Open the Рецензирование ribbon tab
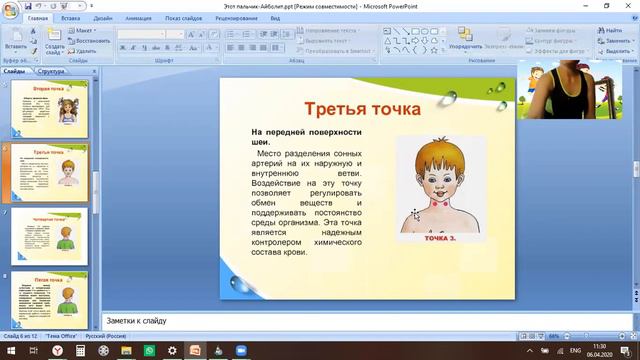The image size is (640, 360). (x=236, y=18)
